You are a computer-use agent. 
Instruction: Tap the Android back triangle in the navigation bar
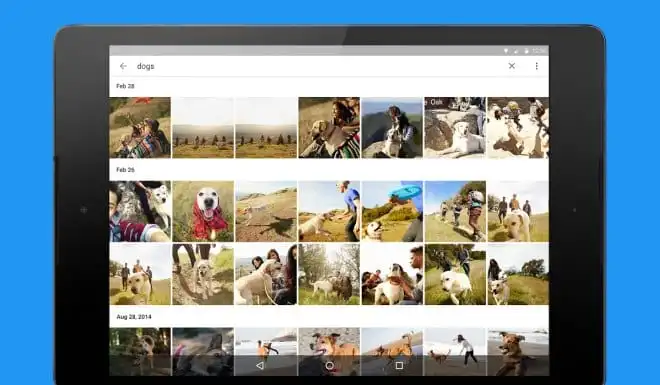pyautogui.click(x=260, y=365)
